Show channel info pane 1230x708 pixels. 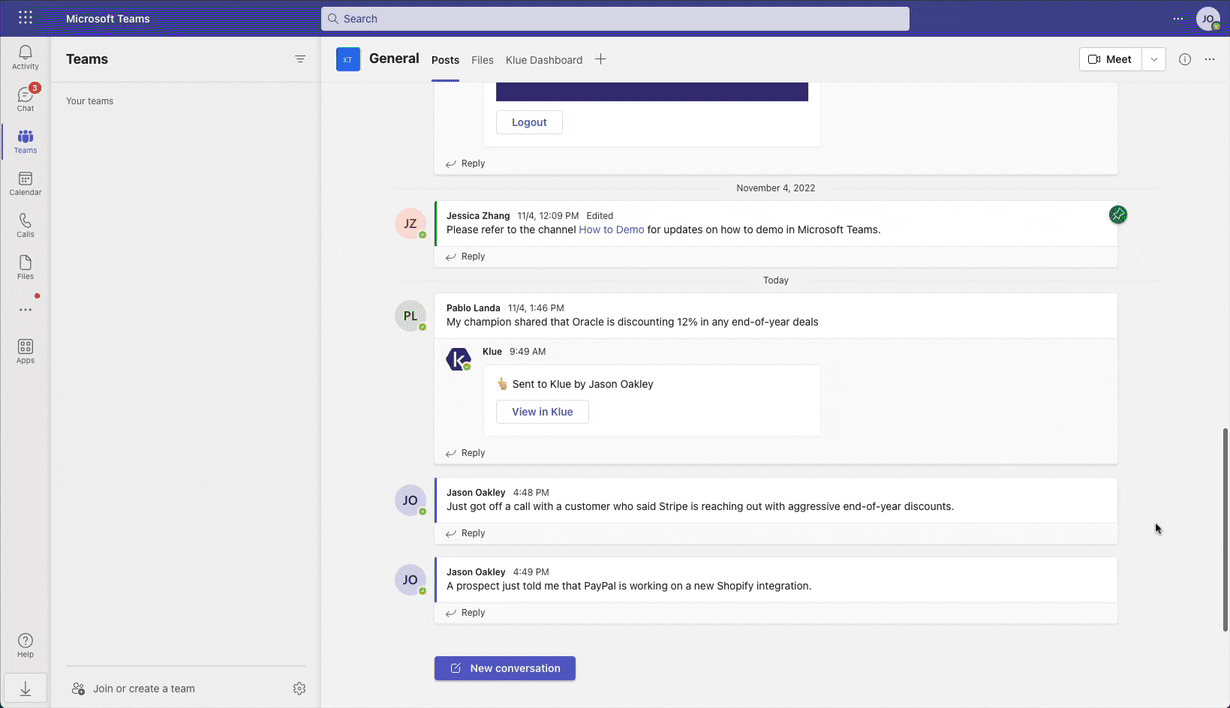click(1185, 59)
